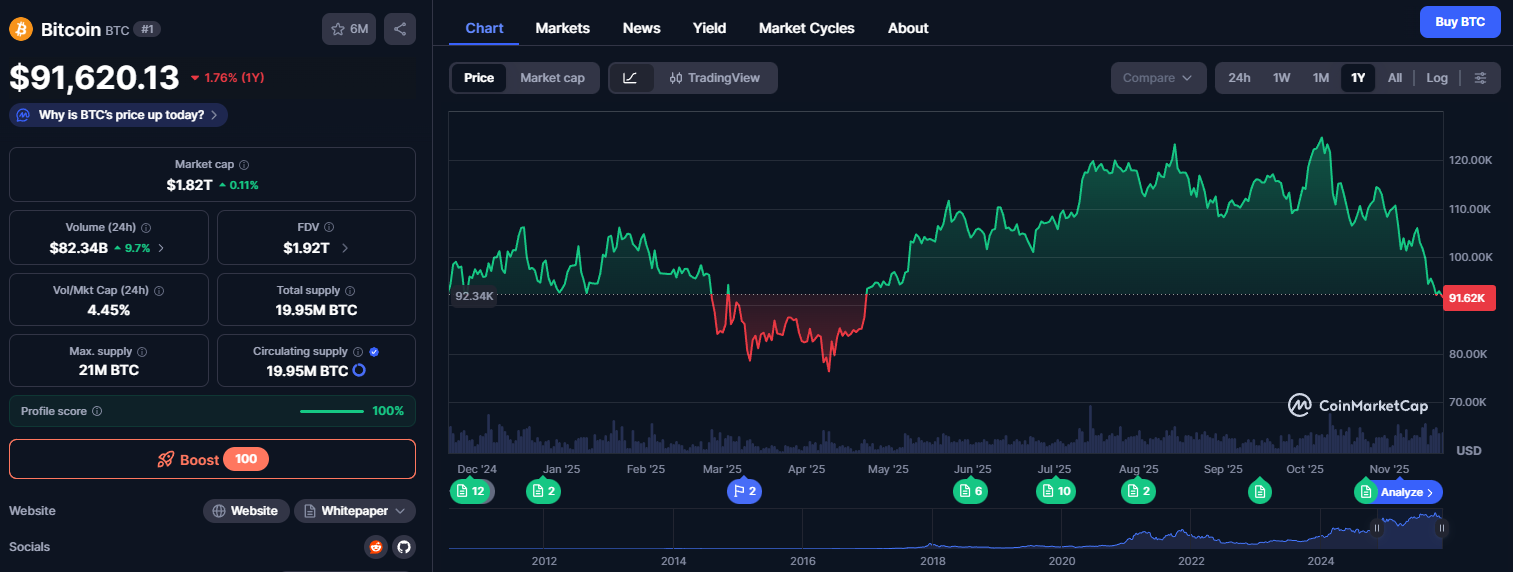Viewport: 1513px width, 572px height.
Task: Open the Markets tab
Action: click(x=562, y=28)
